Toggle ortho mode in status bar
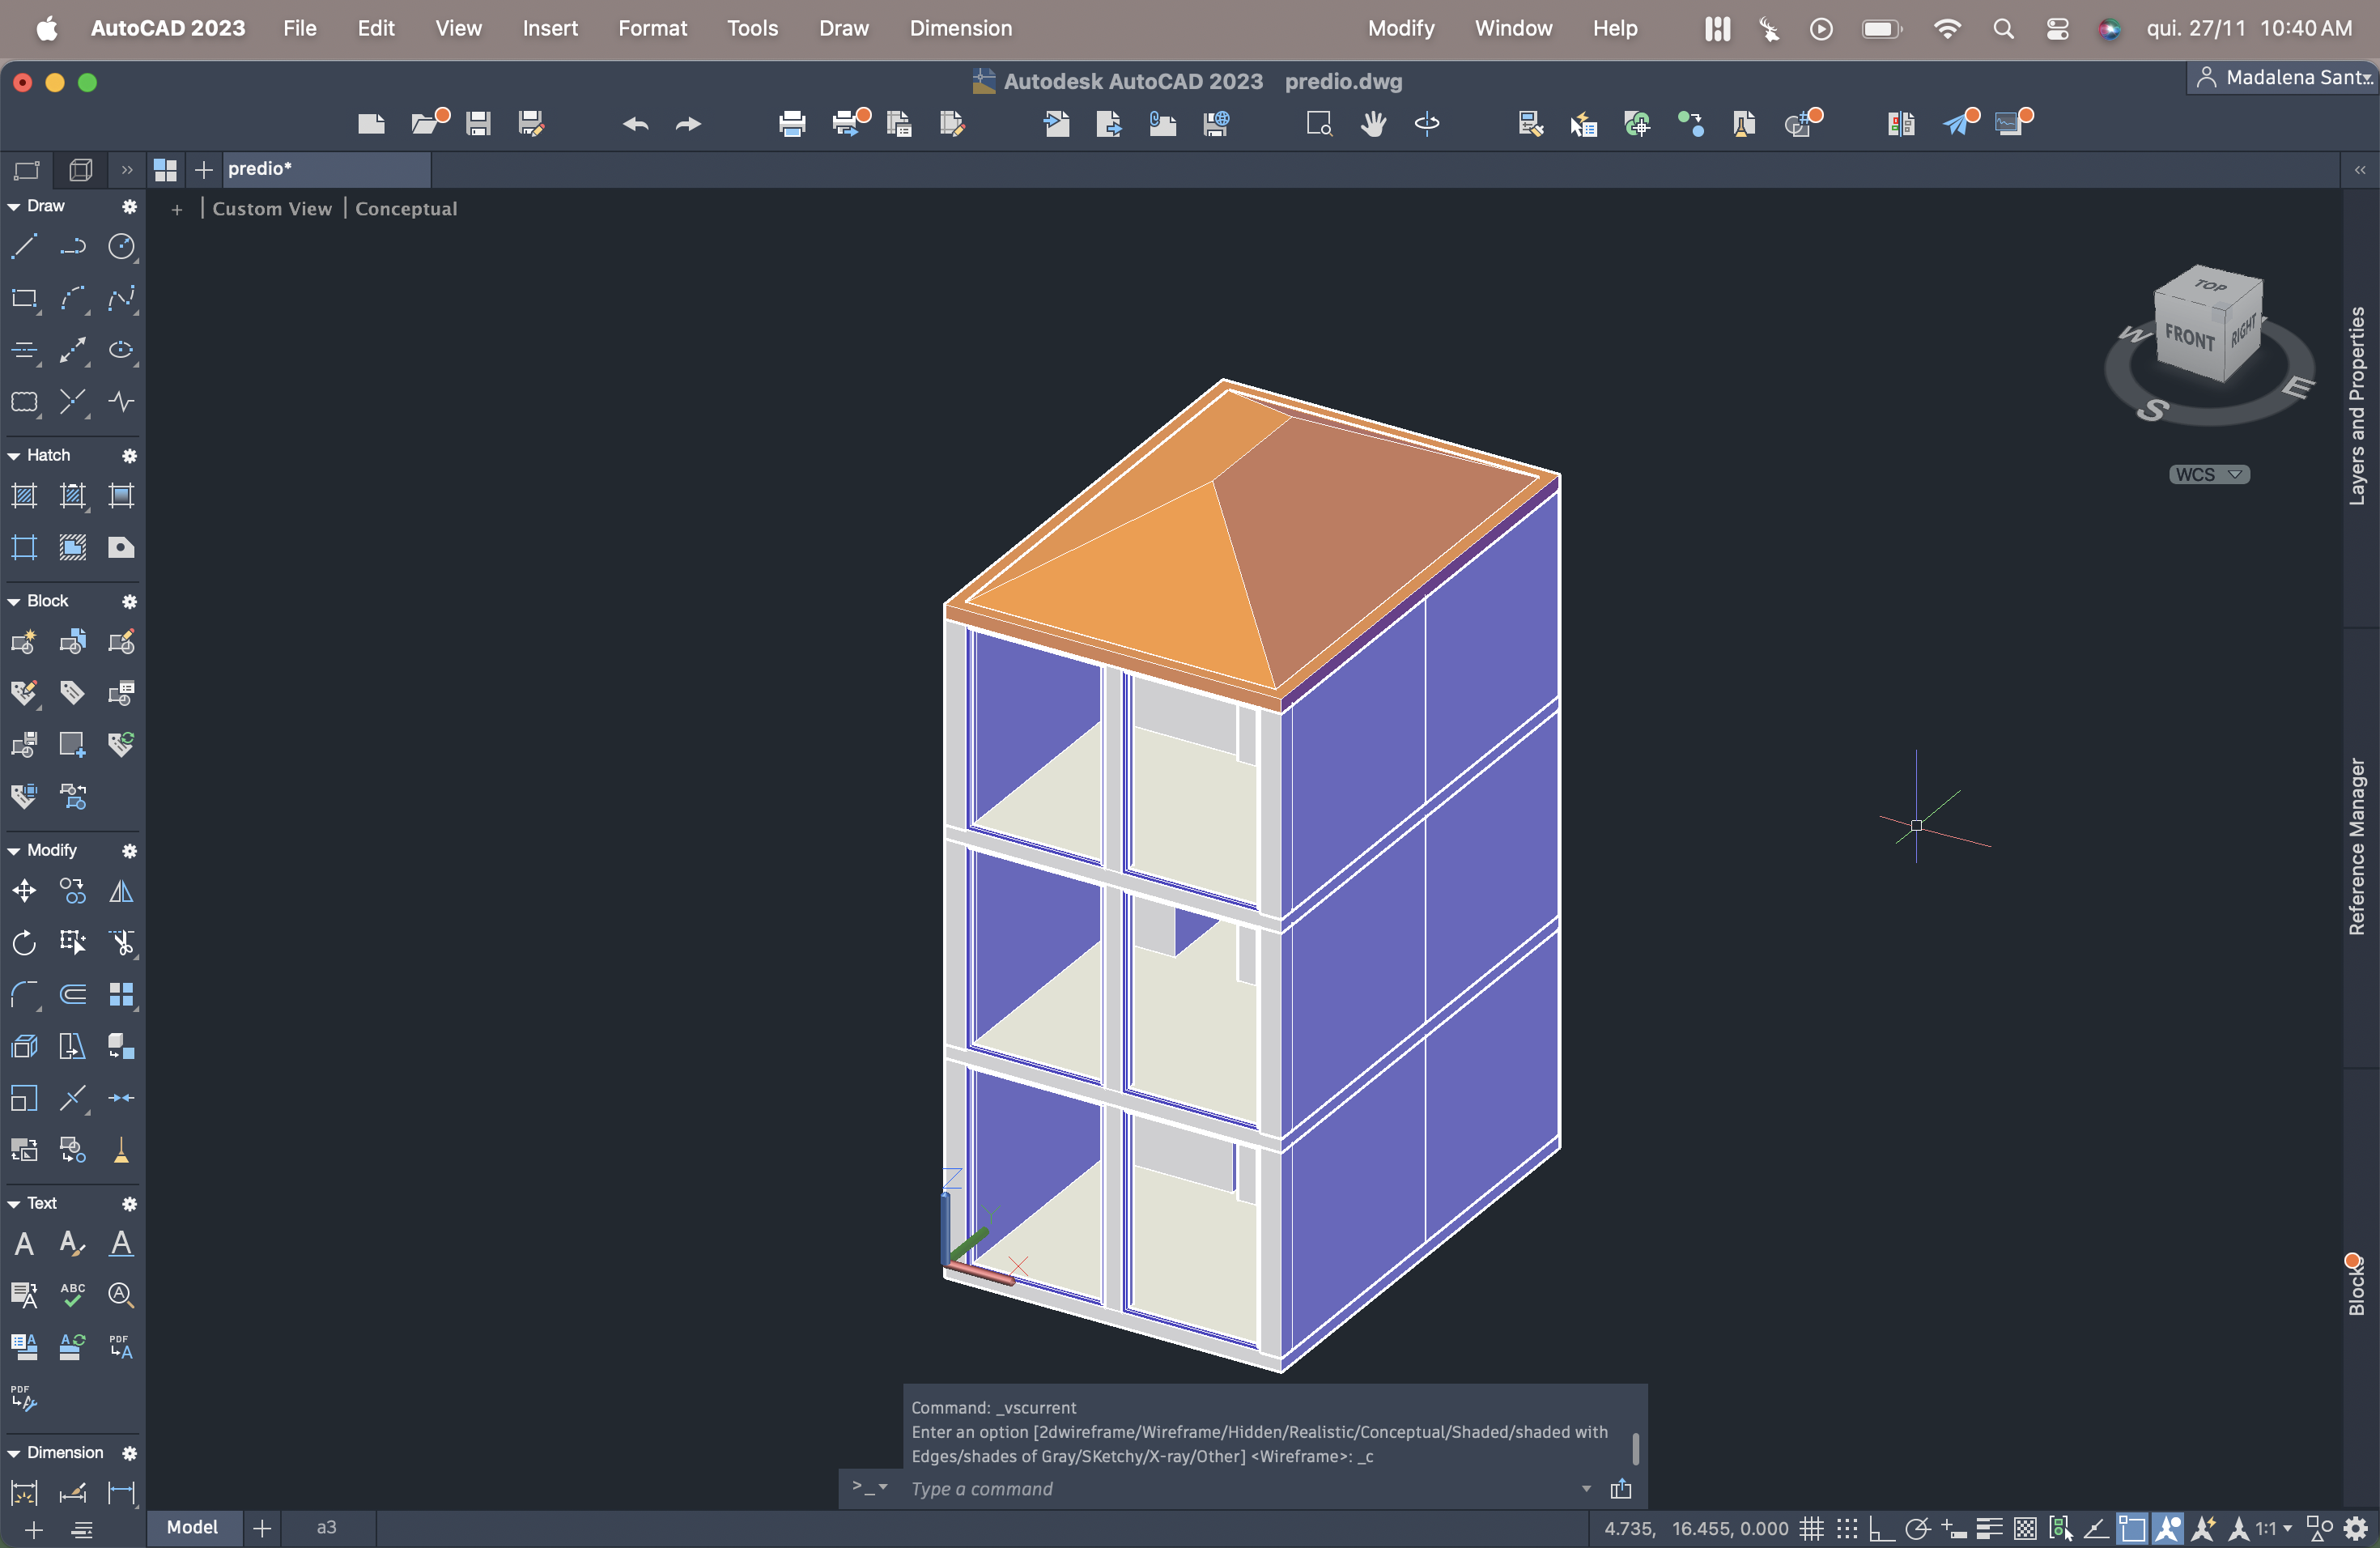 pyautogui.click(x=1881, y=1528)
